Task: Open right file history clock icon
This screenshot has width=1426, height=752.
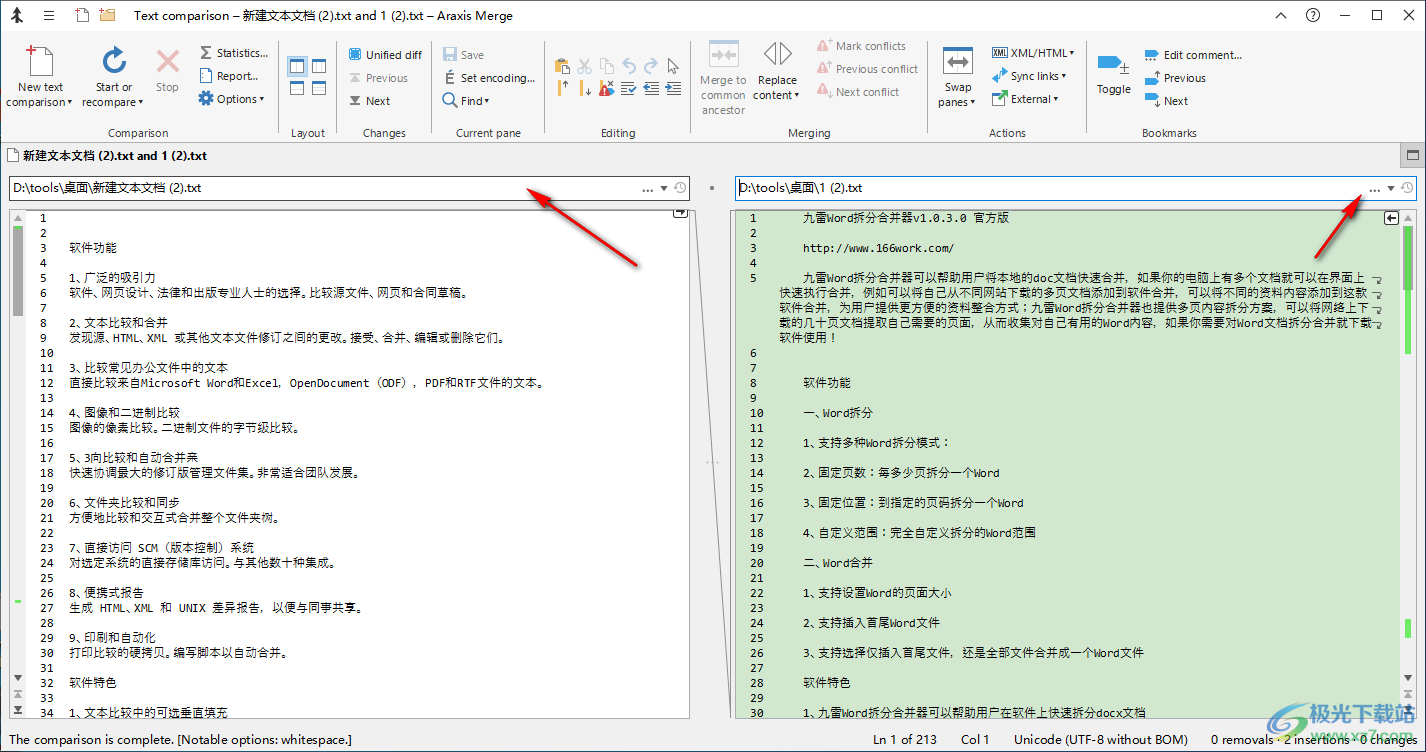Action: click(1407, 188)
